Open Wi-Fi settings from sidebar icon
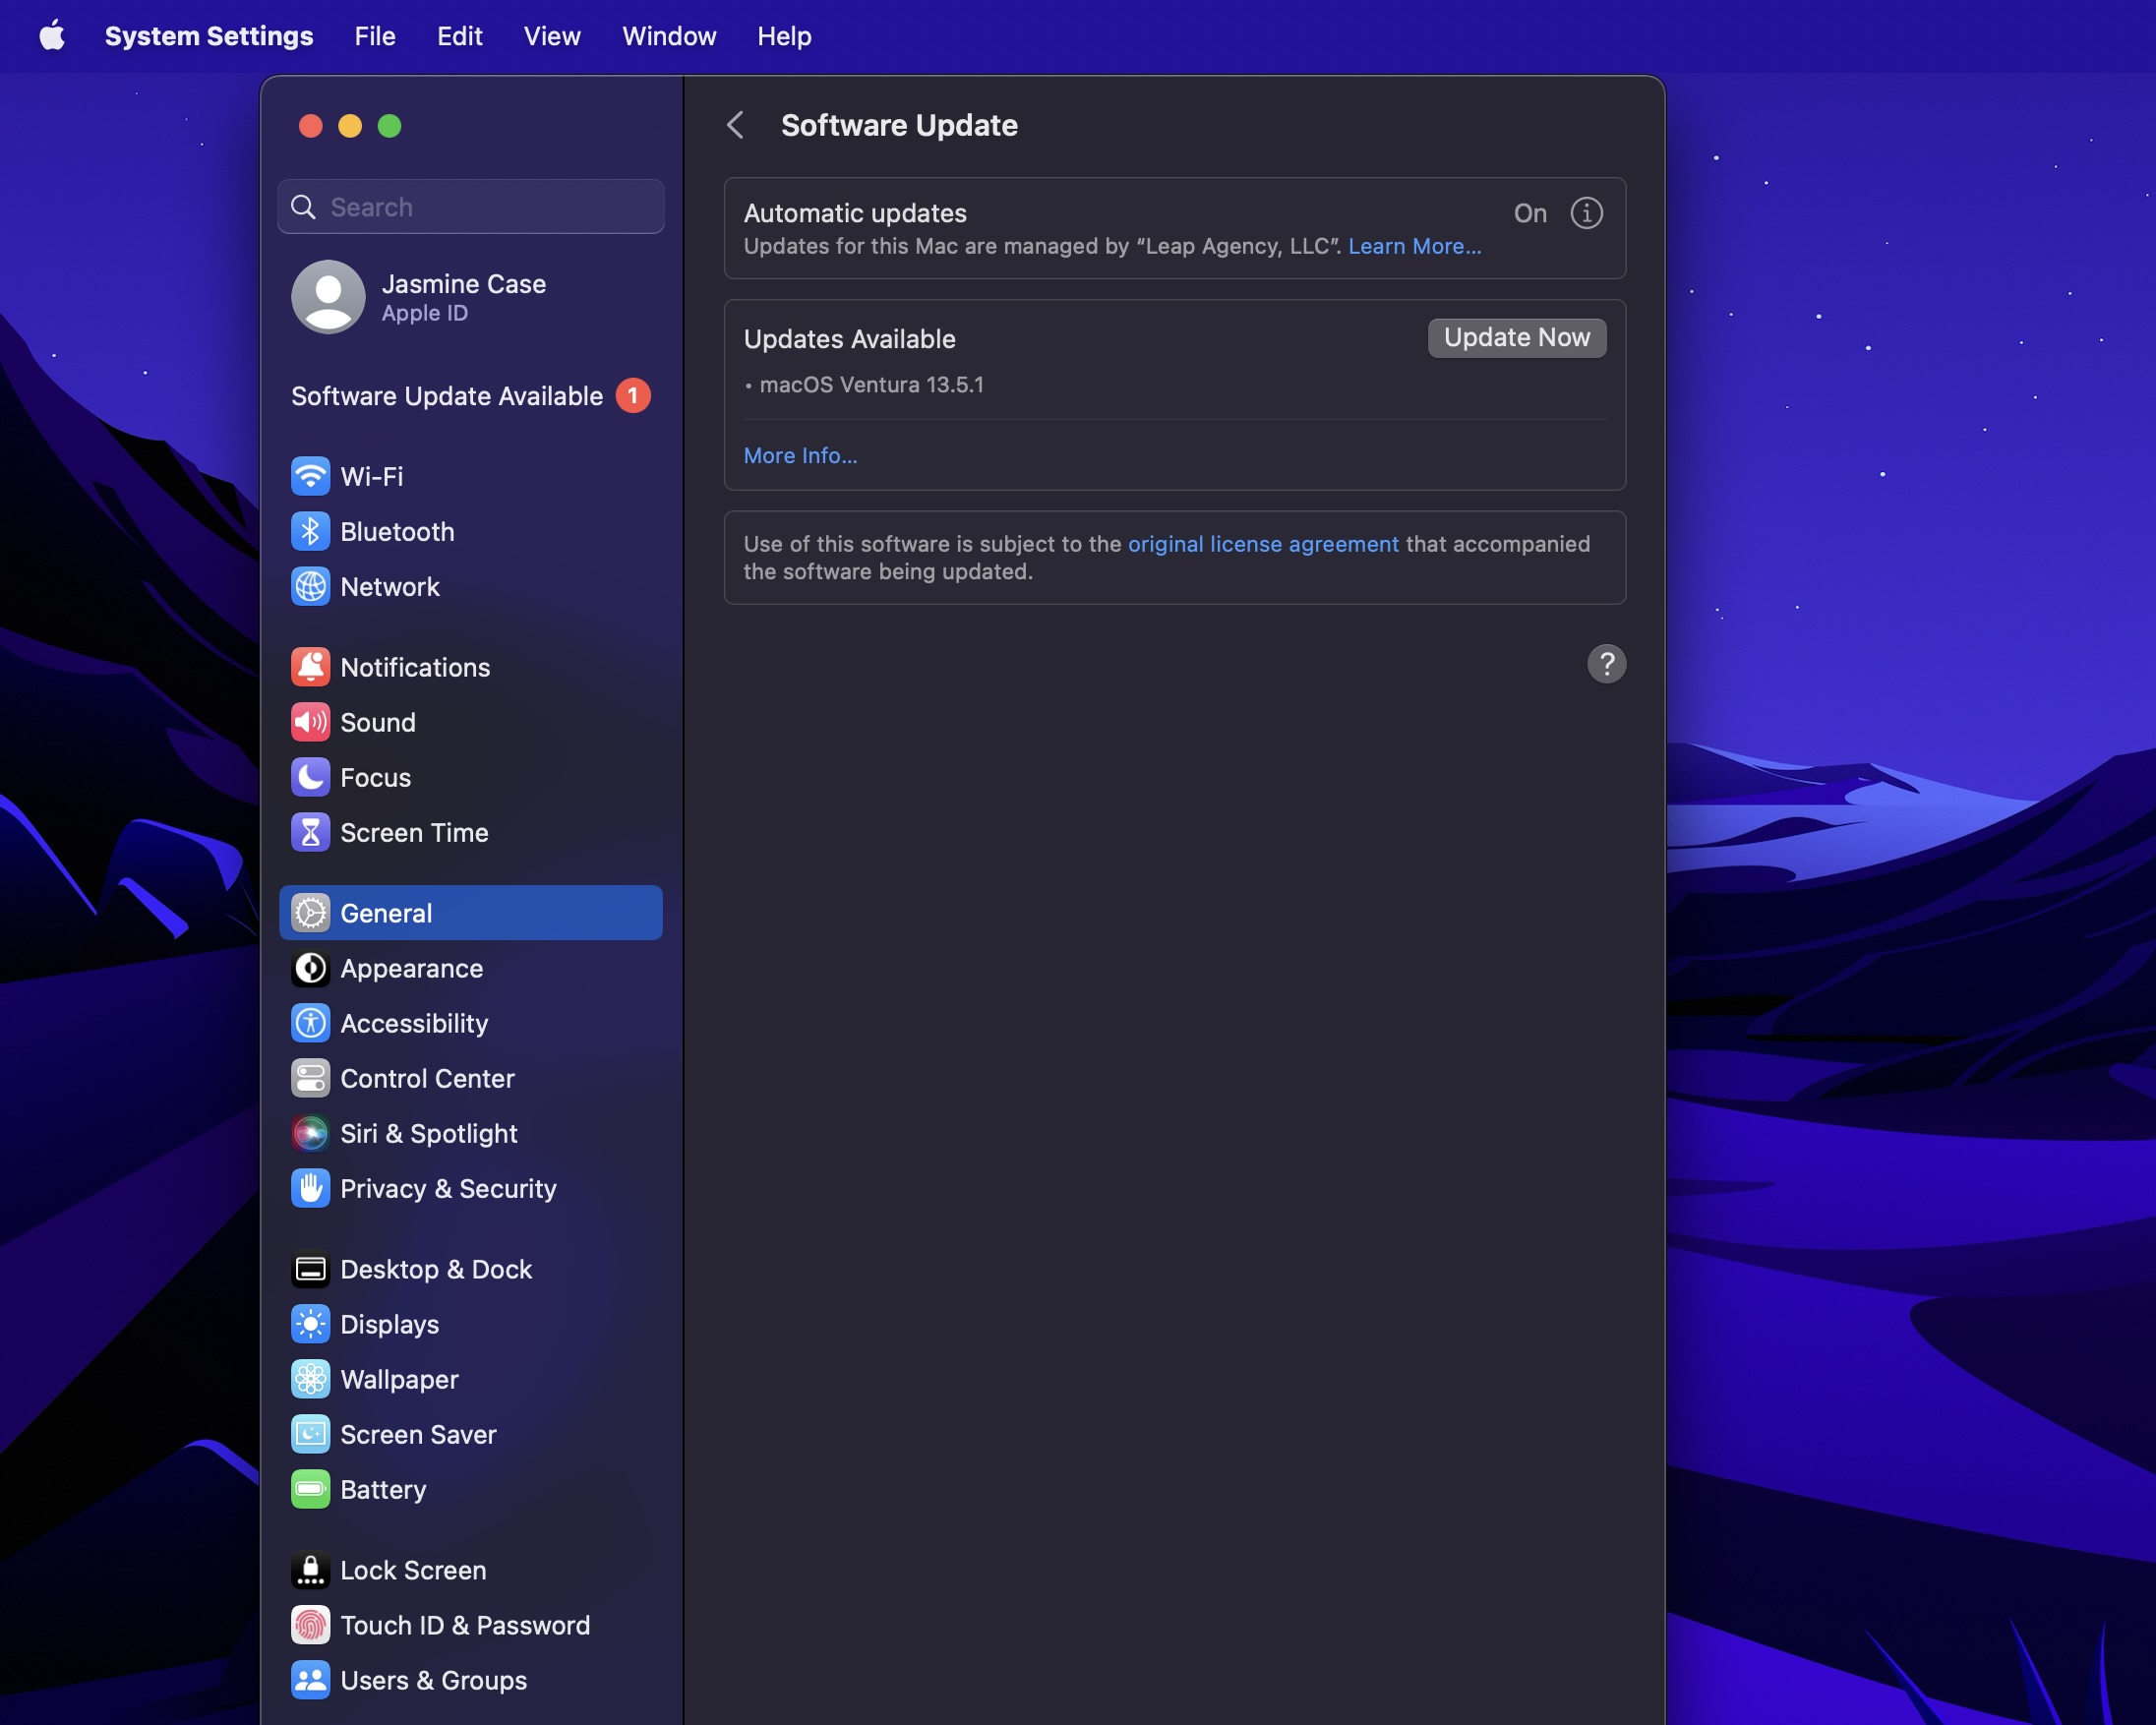2156x1725 pixels. point(310,476)
